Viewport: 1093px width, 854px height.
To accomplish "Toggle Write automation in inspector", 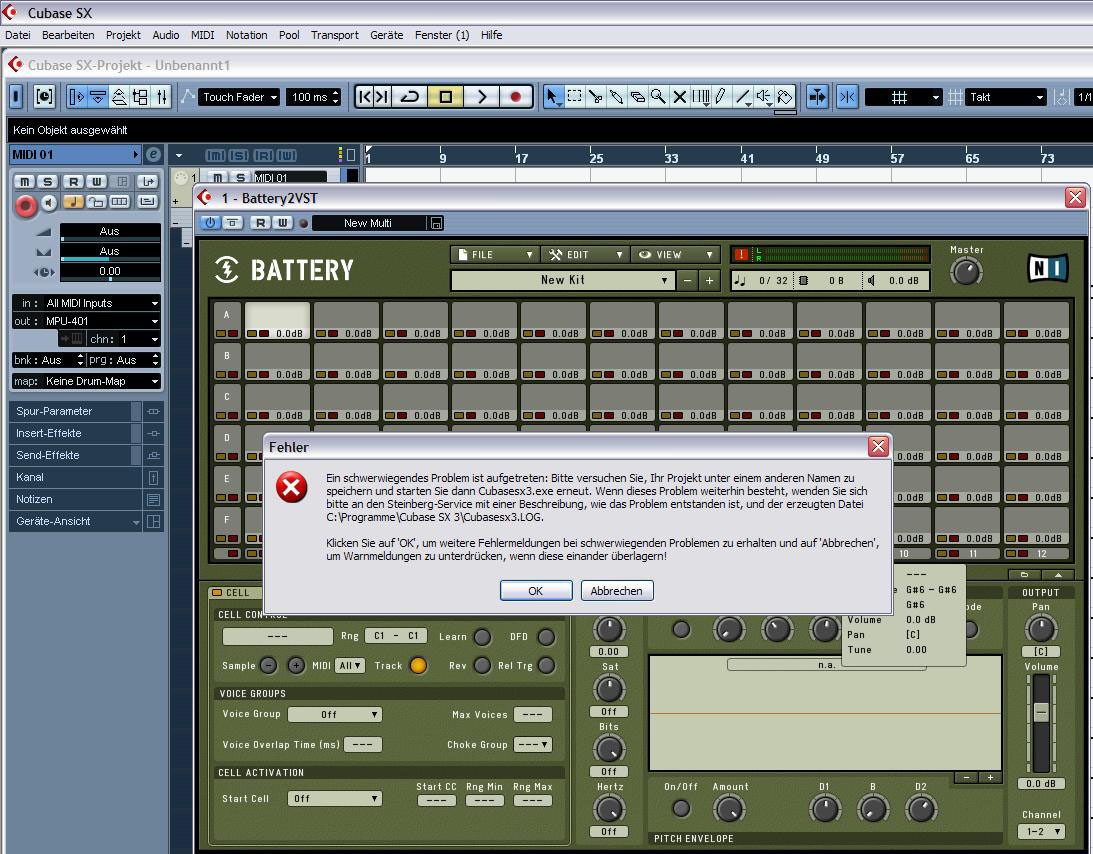I will tap(97, 181).
